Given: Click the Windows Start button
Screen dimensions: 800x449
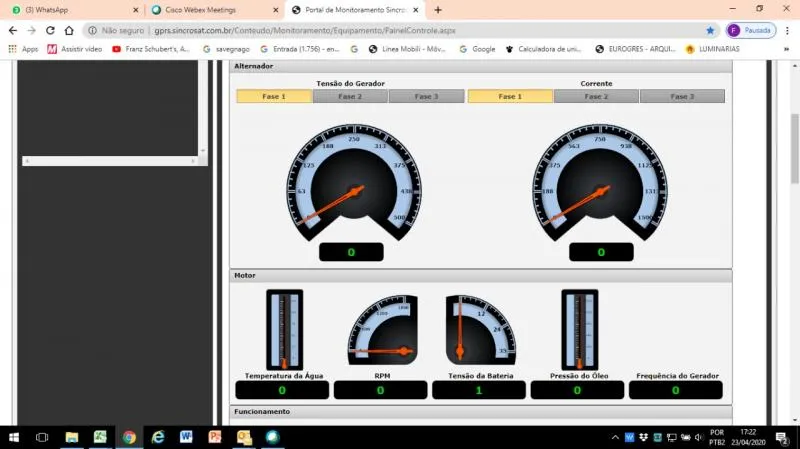Looking at the screenshot, I should click(x=14, y=437).
